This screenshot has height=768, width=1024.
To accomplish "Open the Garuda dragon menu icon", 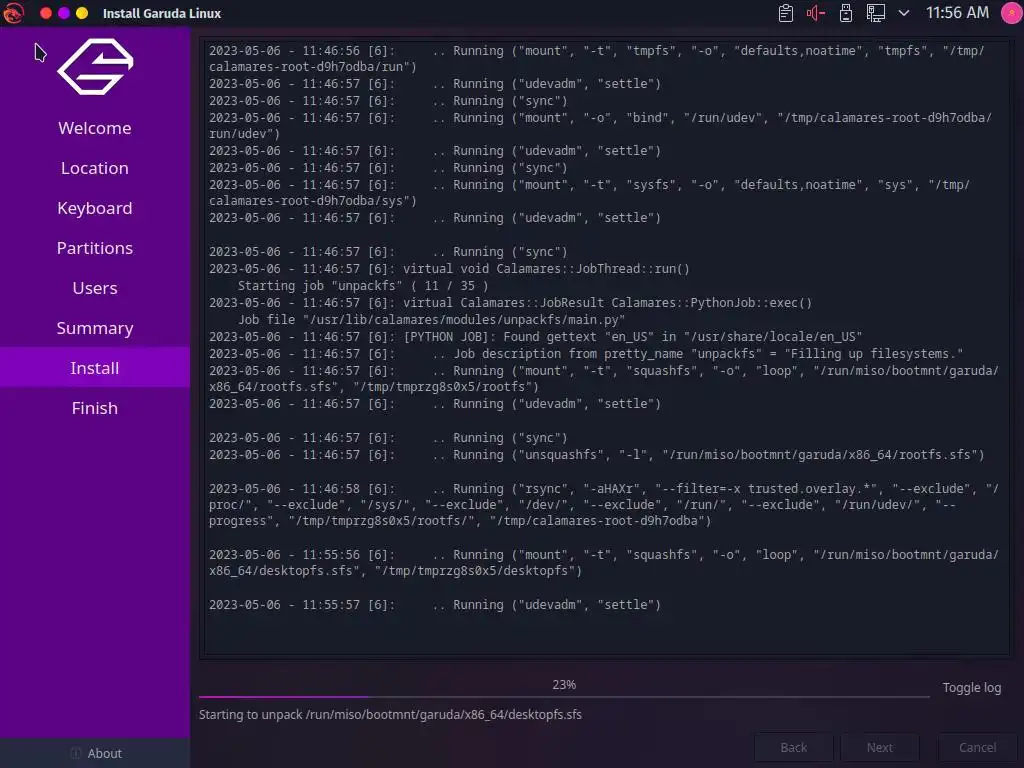I will (12, 12).
